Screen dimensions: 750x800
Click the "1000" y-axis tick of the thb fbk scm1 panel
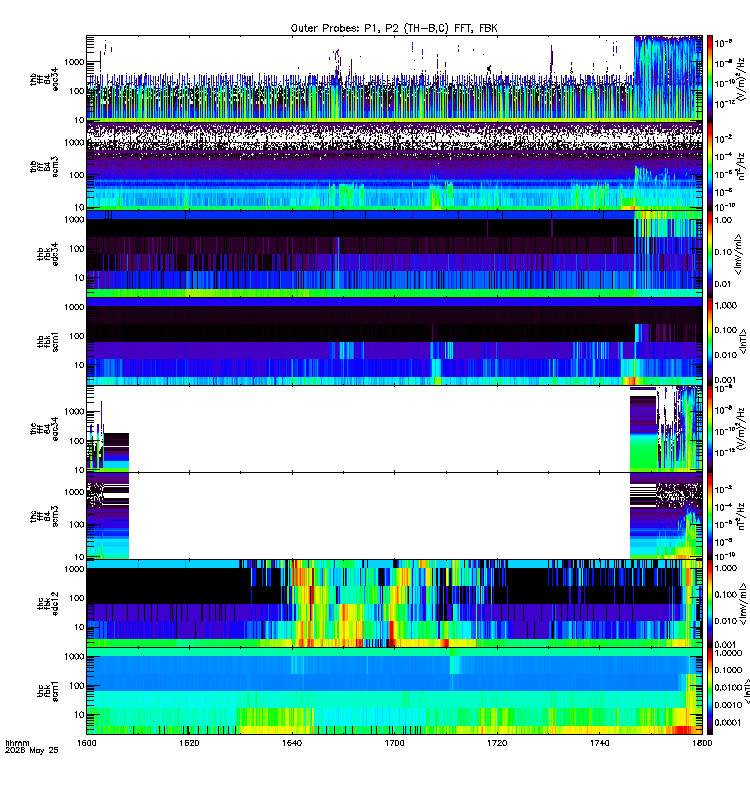74,307
